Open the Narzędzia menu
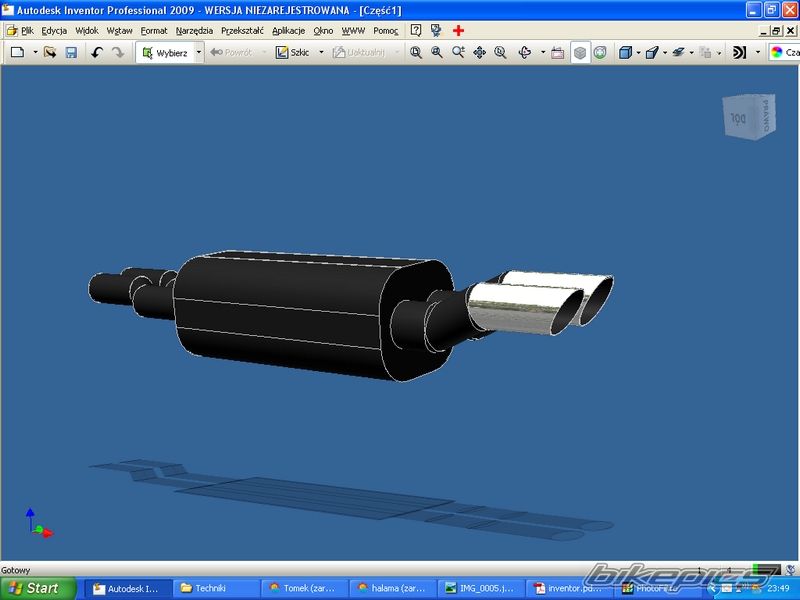 194,30
